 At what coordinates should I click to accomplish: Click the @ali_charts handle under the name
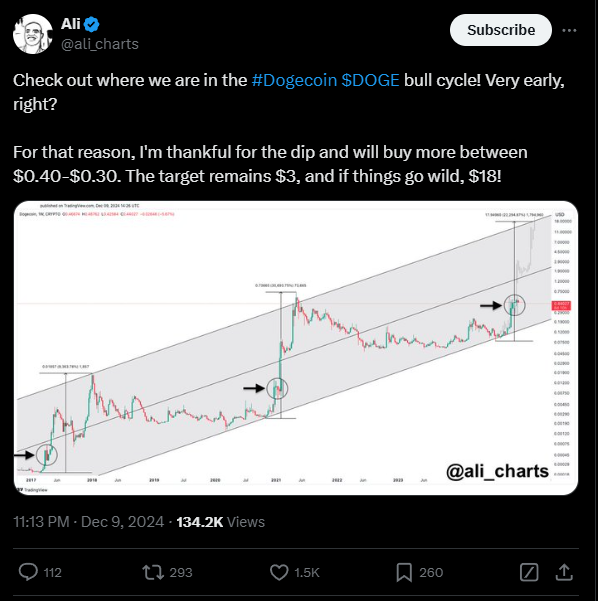[x=100, y=44]
